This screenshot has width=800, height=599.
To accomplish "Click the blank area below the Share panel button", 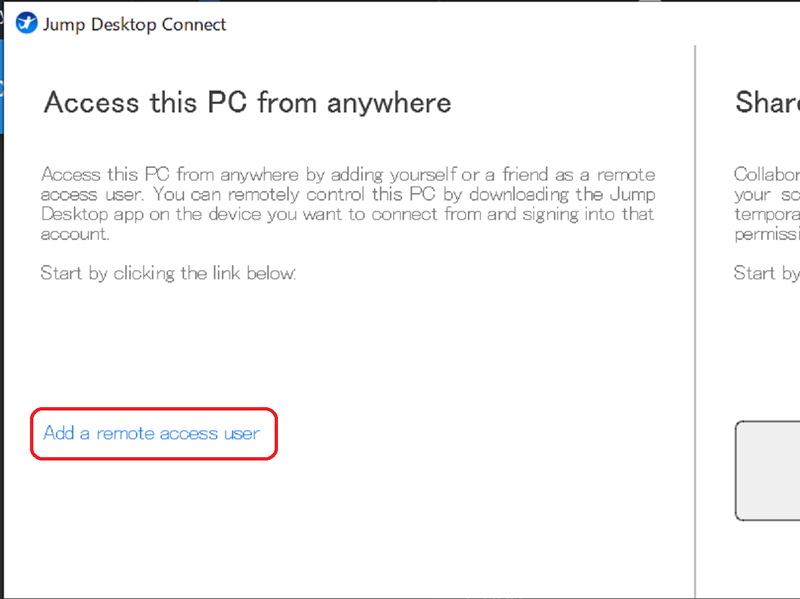I will (766, 560).
